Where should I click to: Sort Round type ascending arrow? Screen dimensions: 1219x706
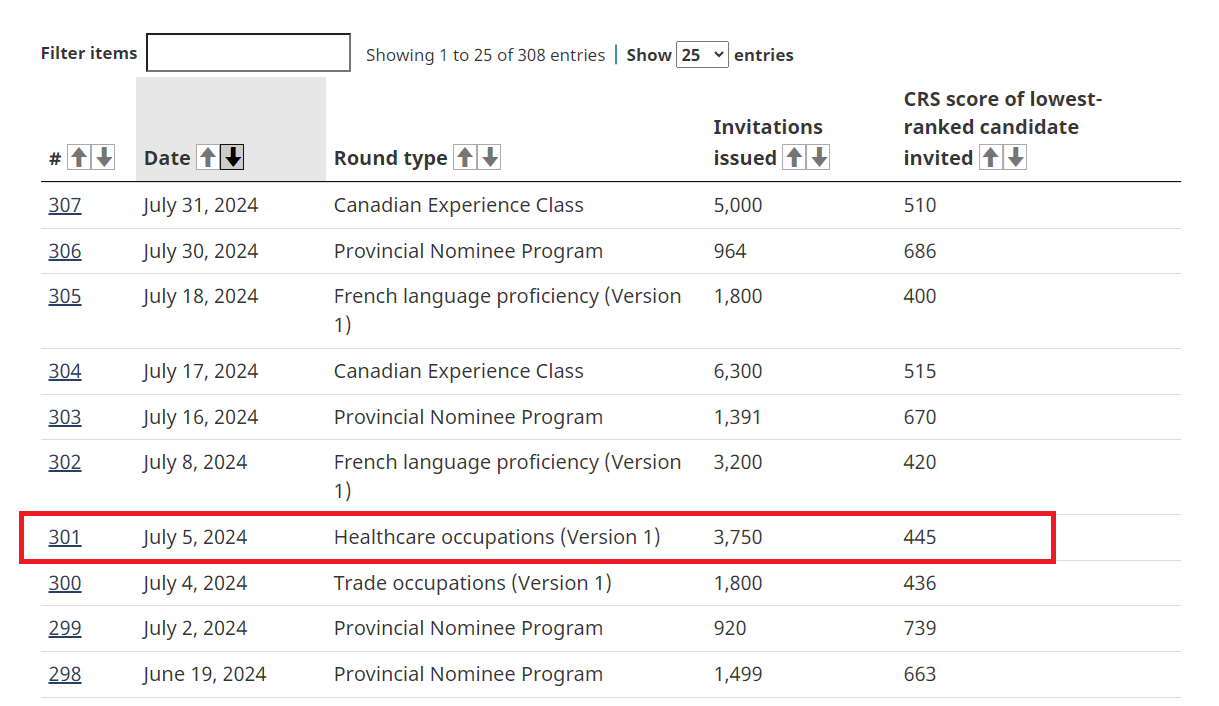(x=464, y=157)
